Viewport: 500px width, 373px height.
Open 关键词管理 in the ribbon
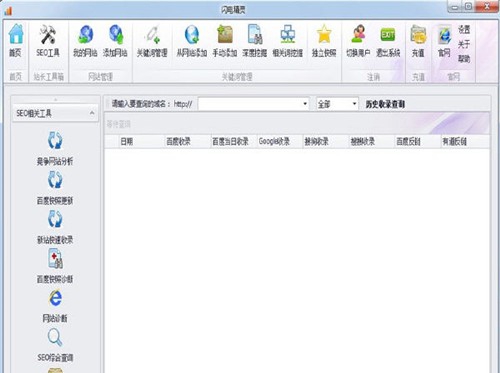[x=152, y=40]
